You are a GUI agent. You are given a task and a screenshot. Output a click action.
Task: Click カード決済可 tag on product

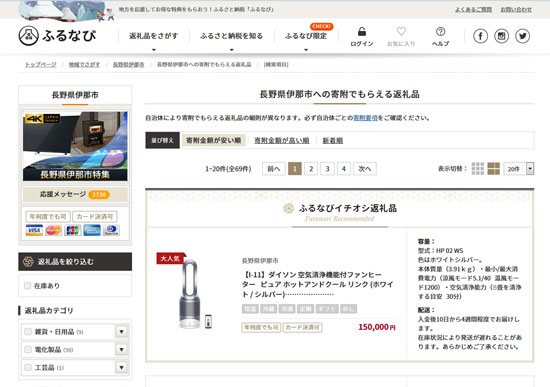coord(302,327)
